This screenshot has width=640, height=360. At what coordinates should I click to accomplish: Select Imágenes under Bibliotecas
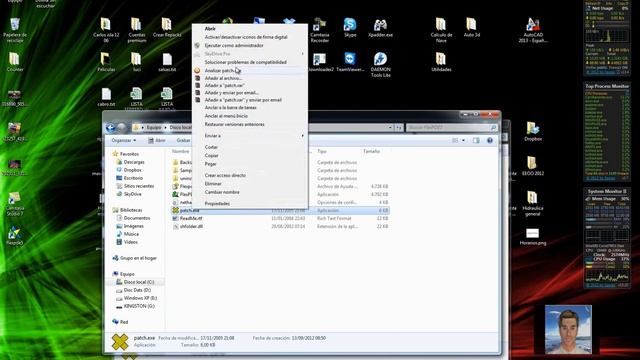pos(133,226)
